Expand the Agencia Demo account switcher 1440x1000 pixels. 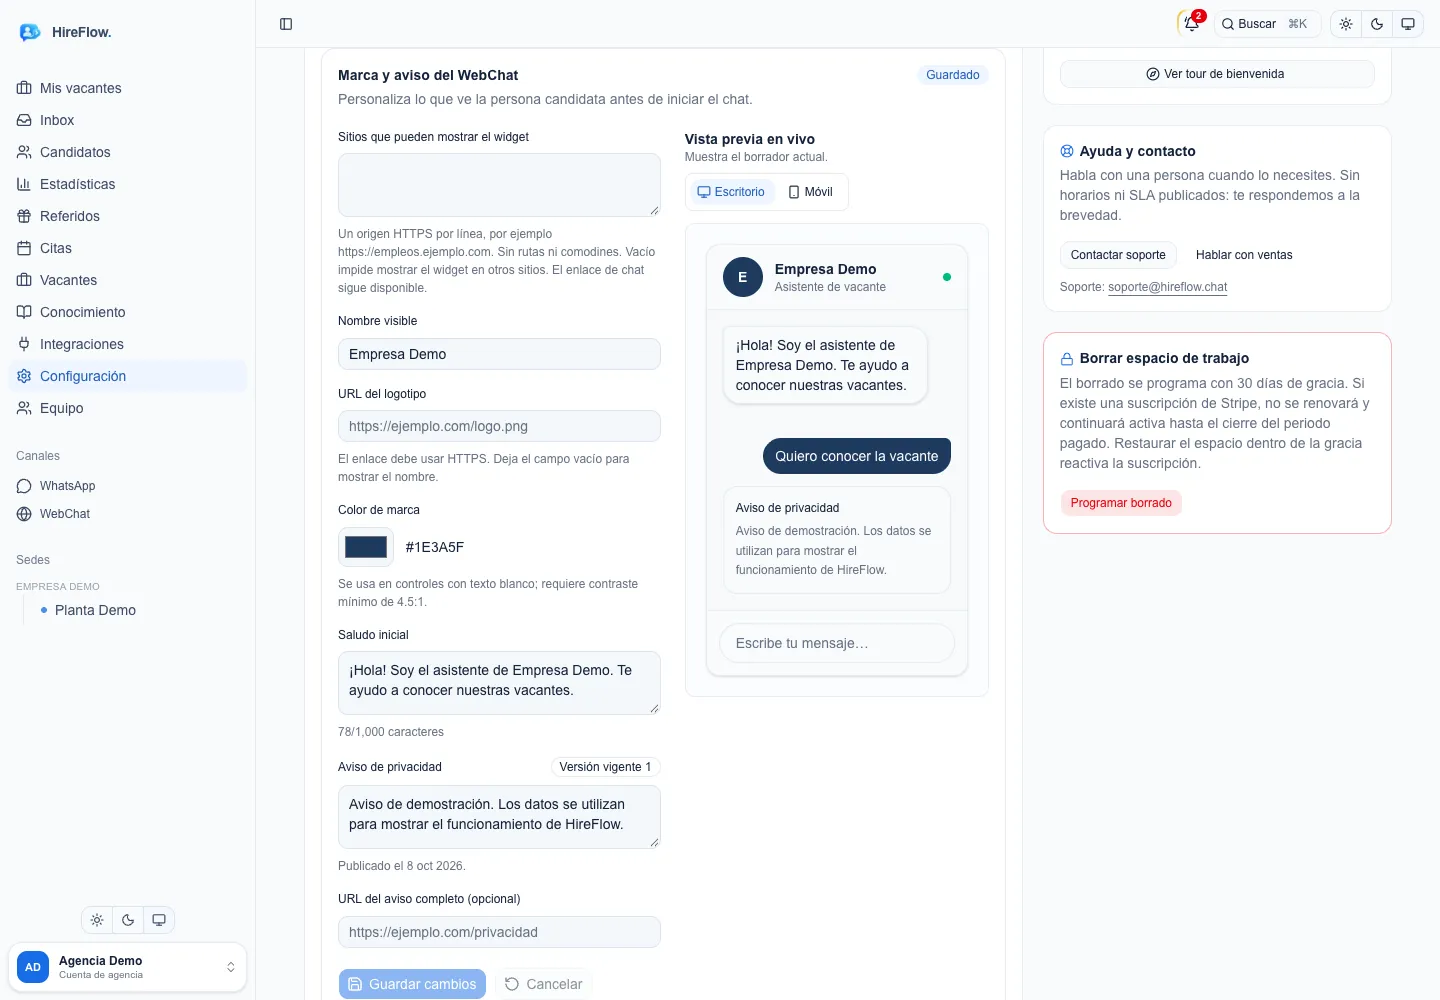click(127, 967)
